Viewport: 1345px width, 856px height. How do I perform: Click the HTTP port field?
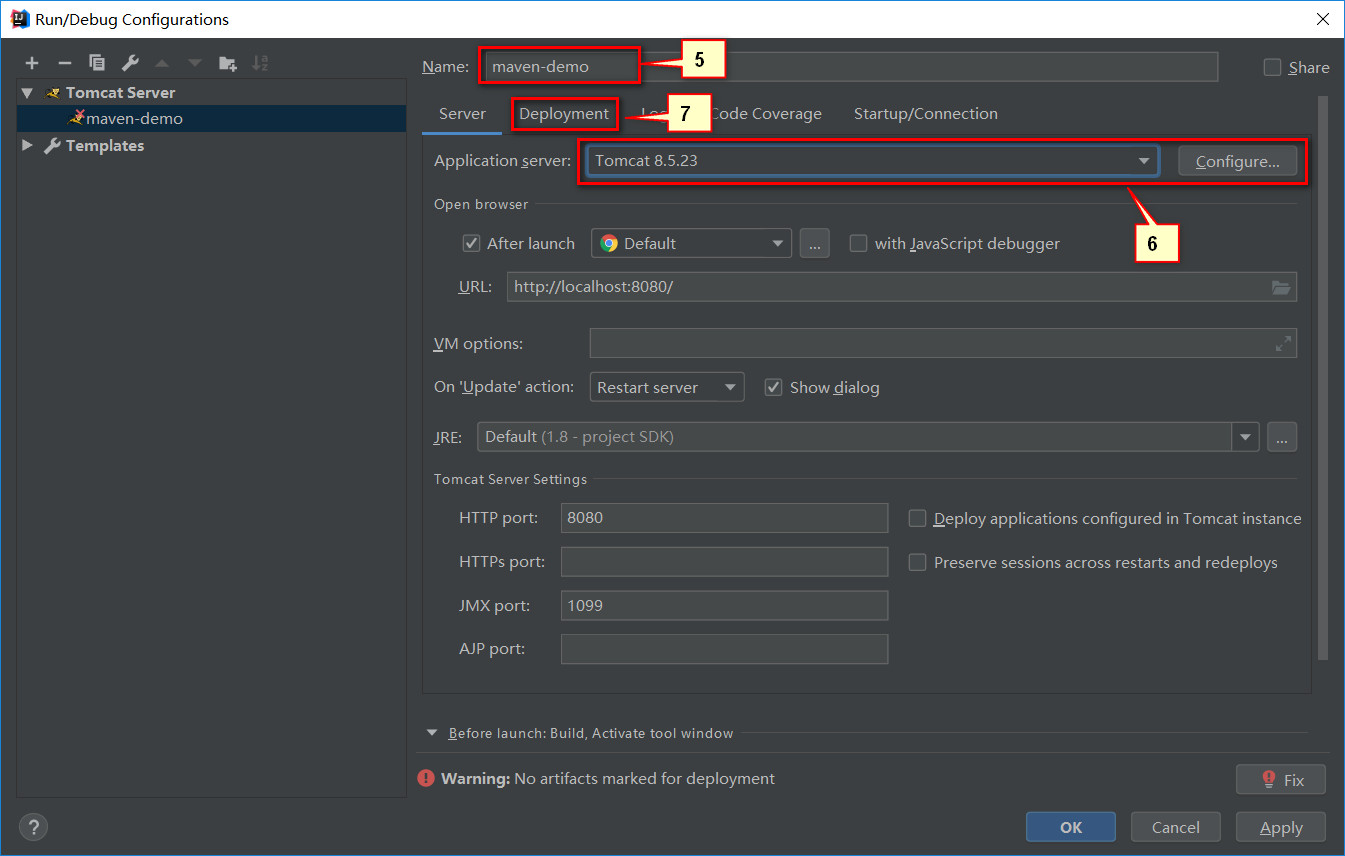(x=724, y=518)
